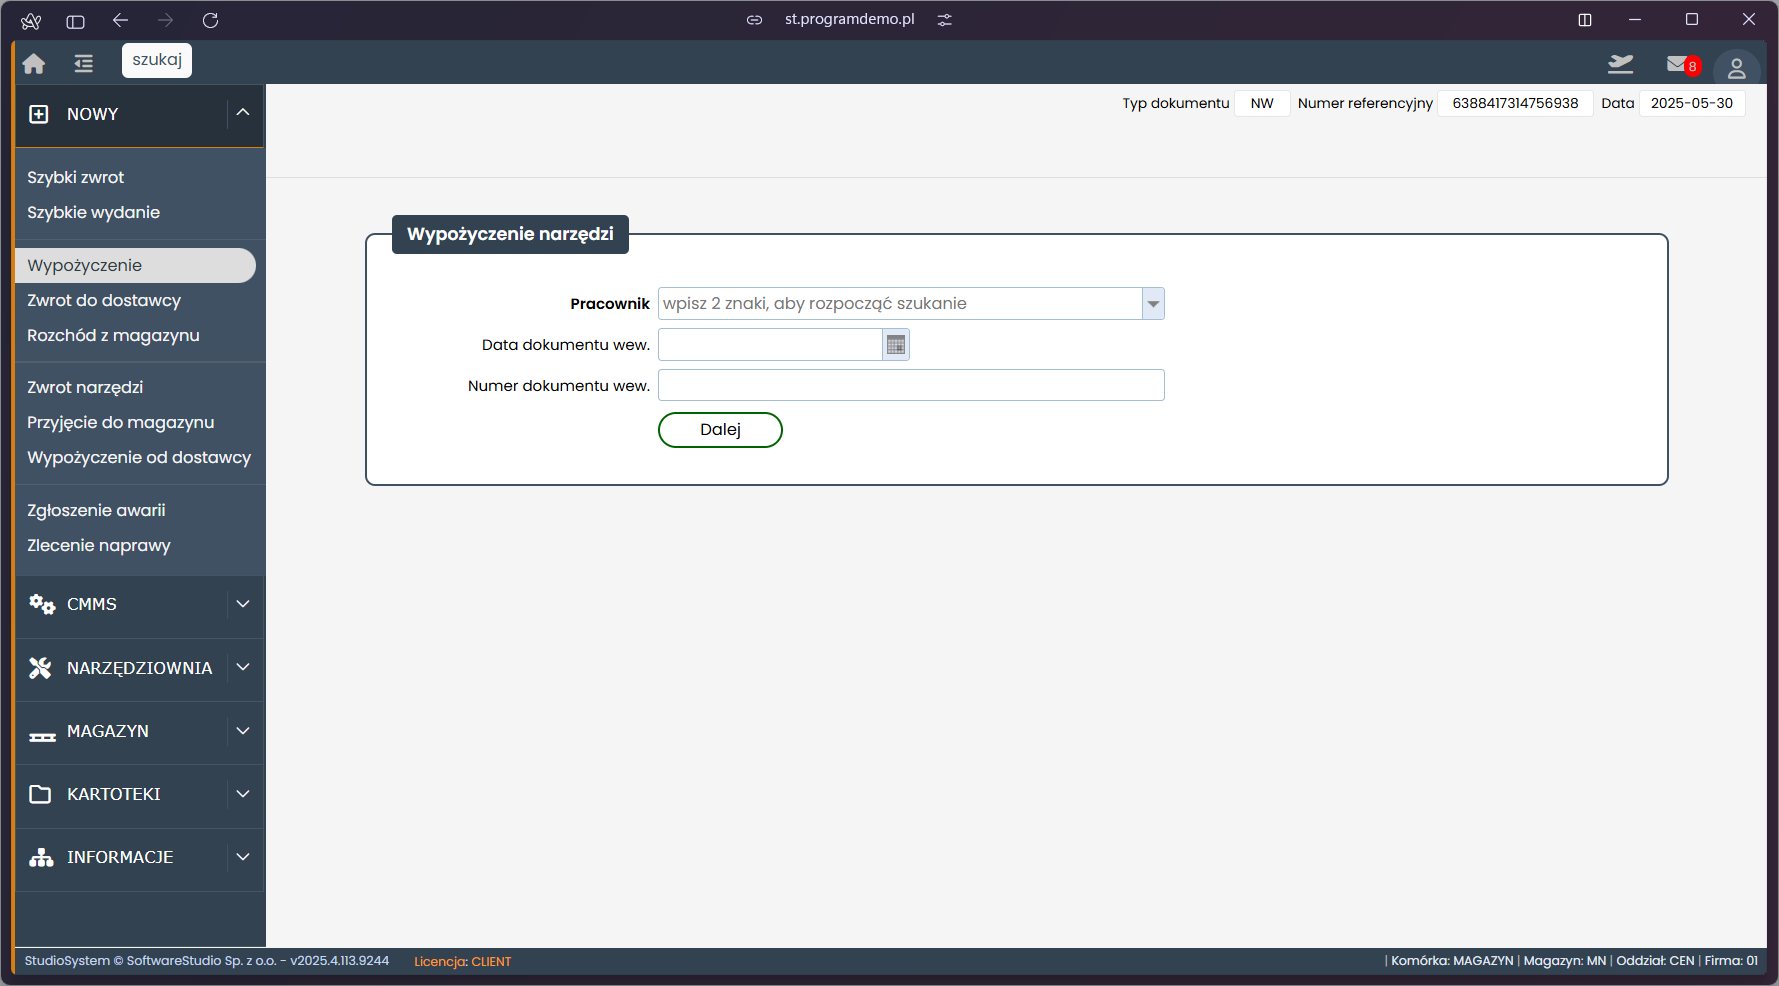Expand the CMMS menu section

(x=242, y=604)
